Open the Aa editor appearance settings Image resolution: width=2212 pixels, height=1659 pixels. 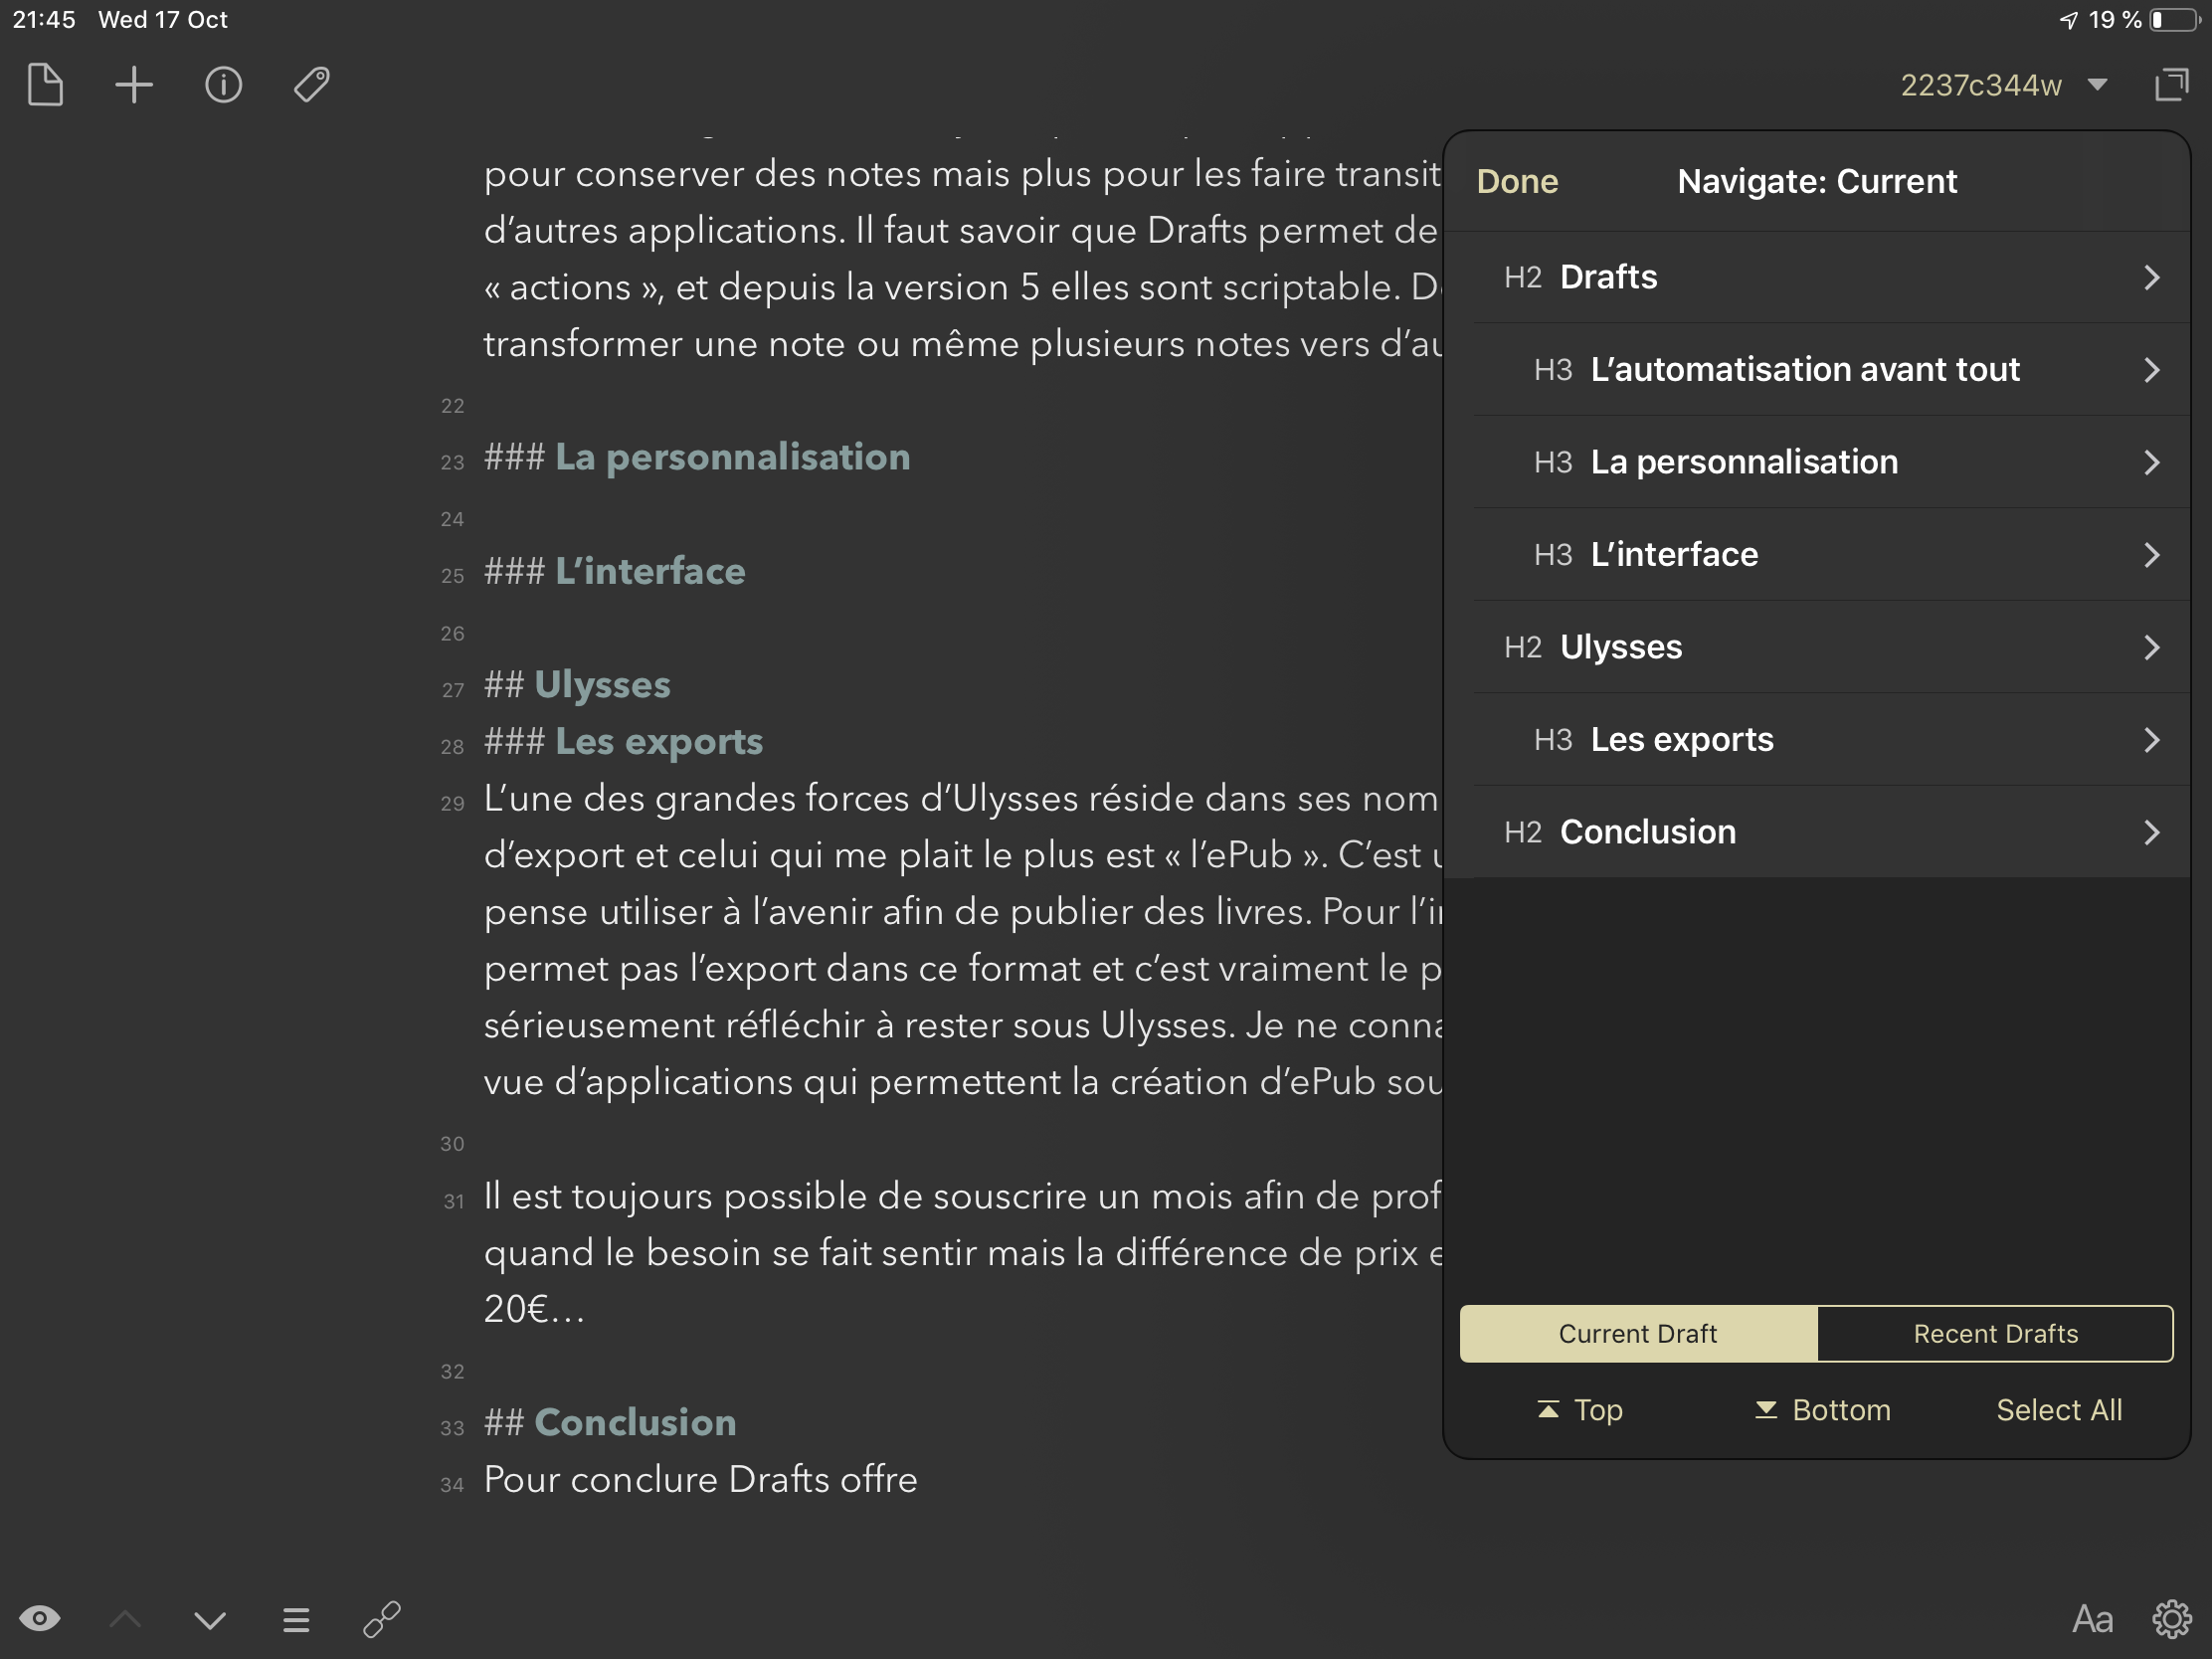point(2091,1619)
